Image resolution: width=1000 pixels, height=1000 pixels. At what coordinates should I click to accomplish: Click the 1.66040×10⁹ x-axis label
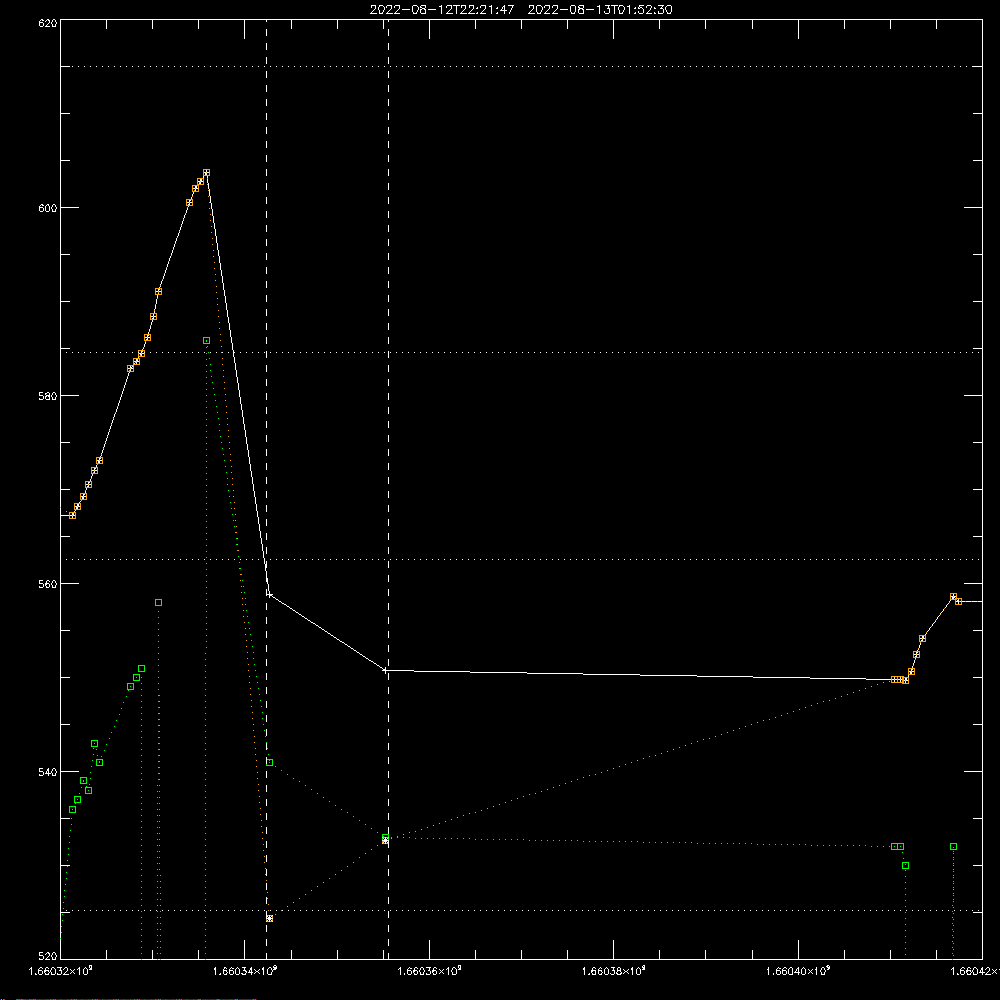[x=798, y=971]
